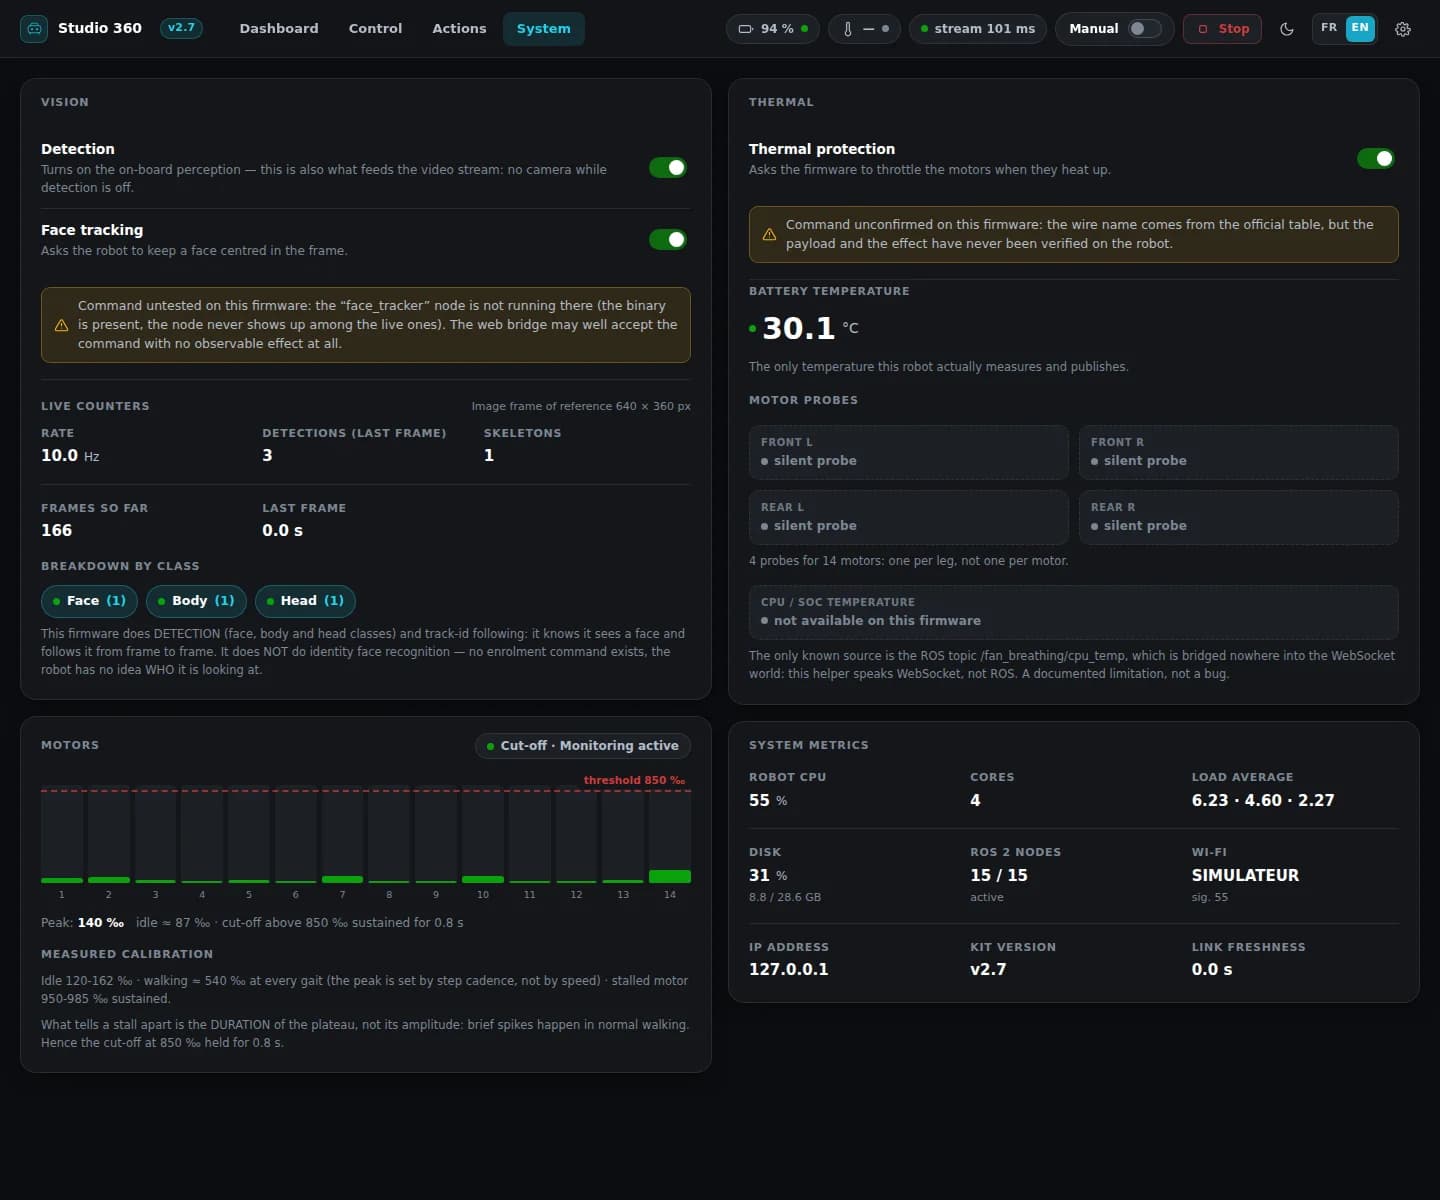This screenshot has width=1440, height=1200.
Task: Click the link freshness value 0.0 s
Action: tap(1212, 970)
